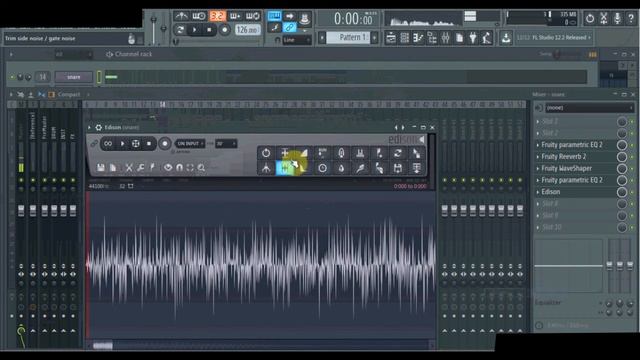
Task: Click the power-symbol button in Edison's tool grid
Action: point(266,153)
